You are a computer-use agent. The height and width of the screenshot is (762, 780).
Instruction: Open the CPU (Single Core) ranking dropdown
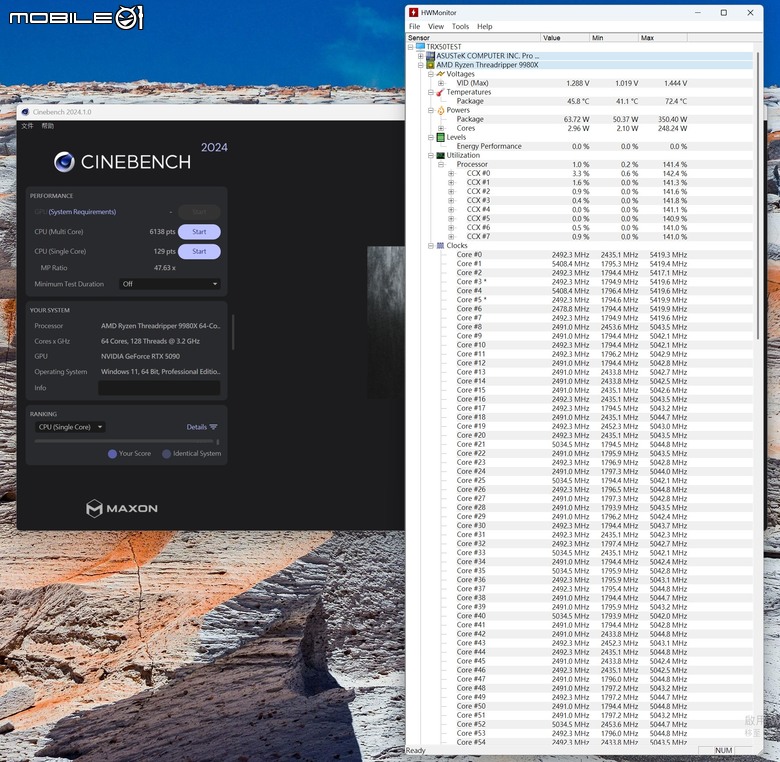[70, 427]
